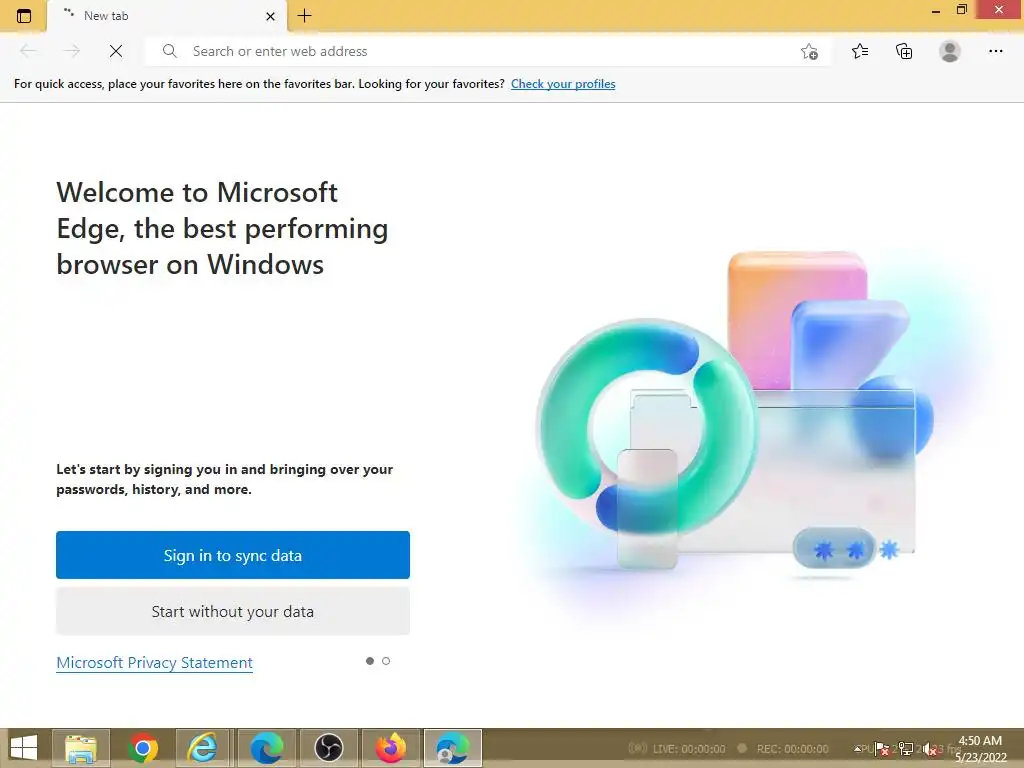The height and width of the screenshot is (768, 1024).
Task: Open Action Center flag icon
Action: point(881,748)
